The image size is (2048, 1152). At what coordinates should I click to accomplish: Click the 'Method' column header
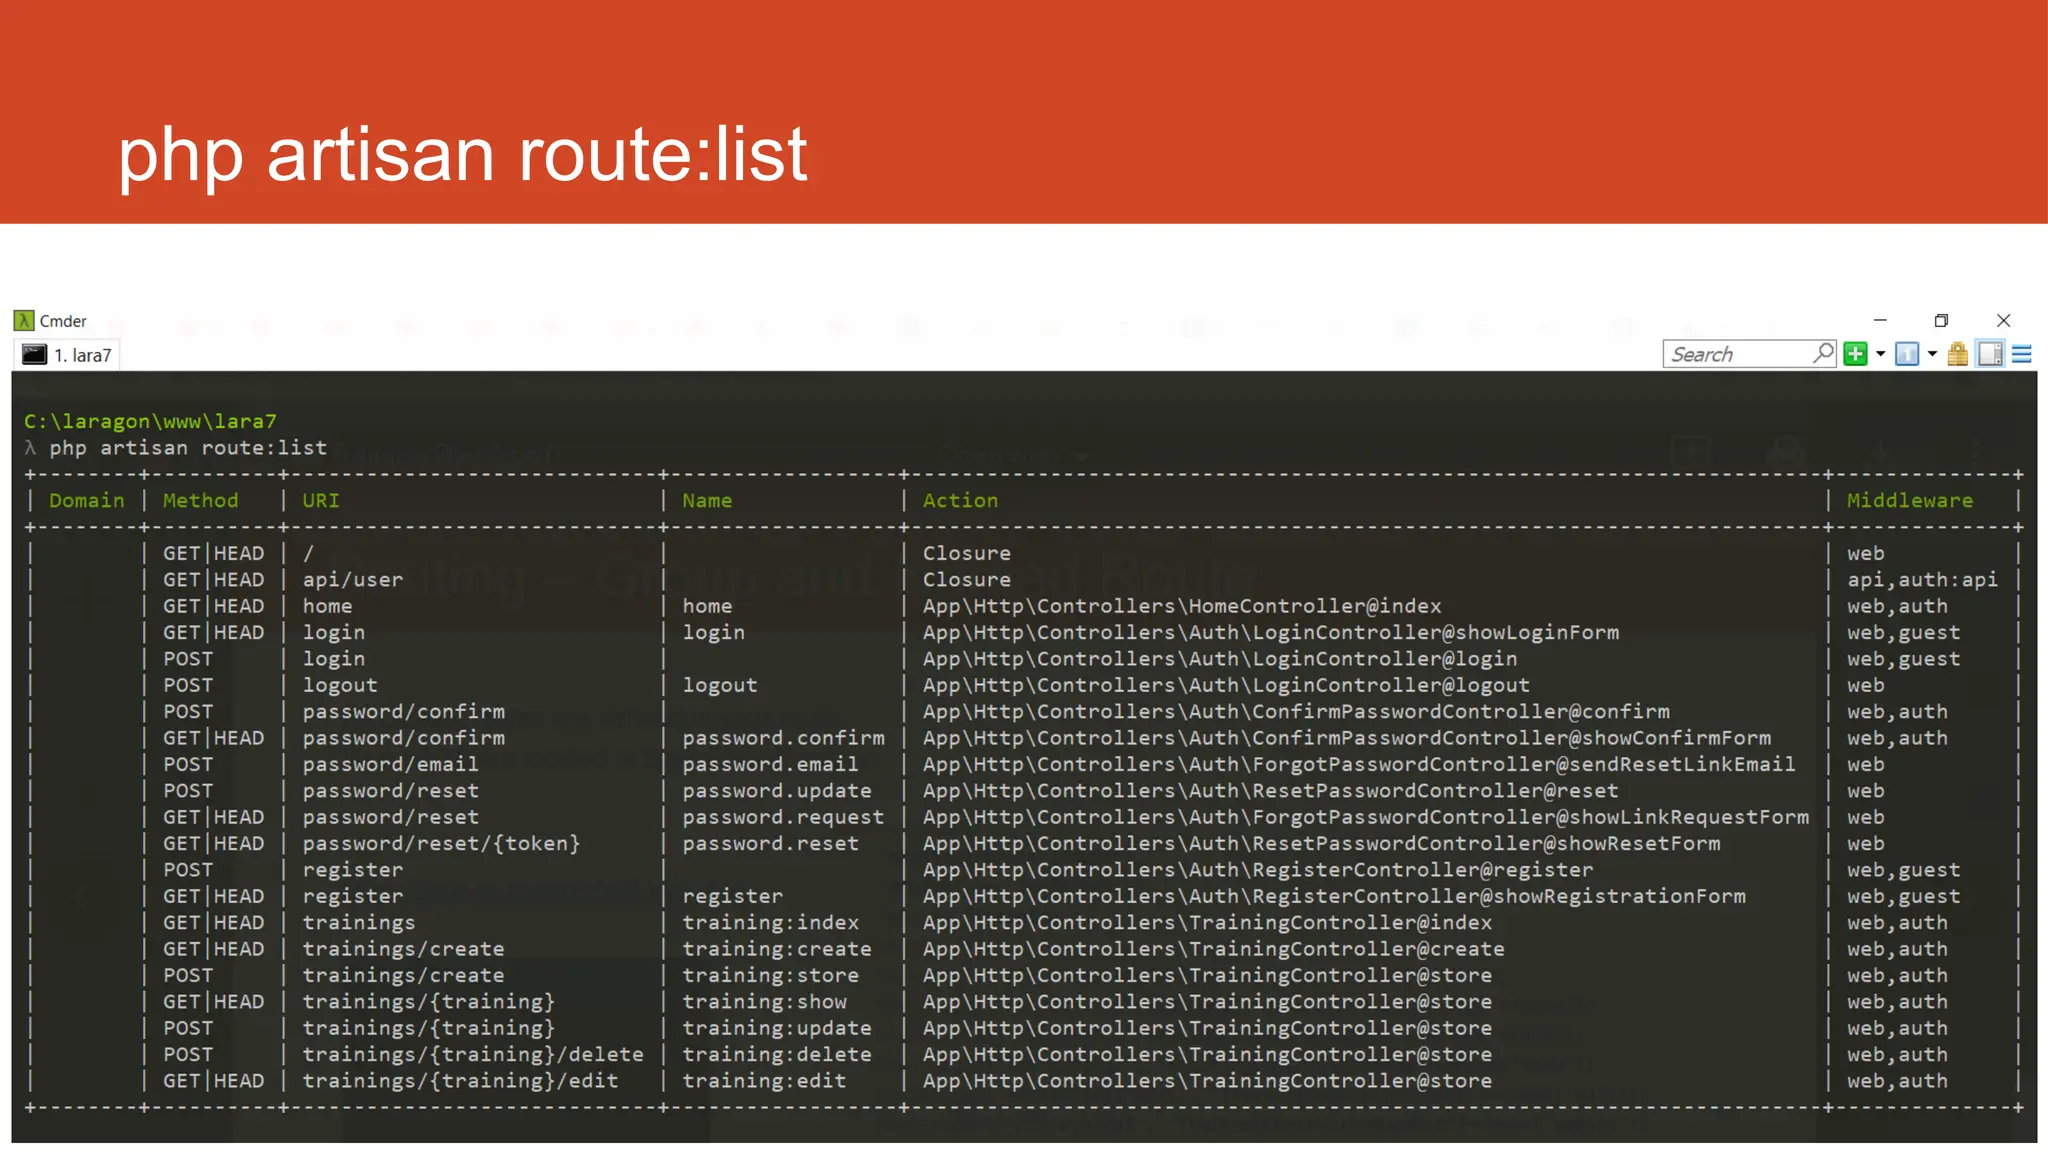pos(200,500)
